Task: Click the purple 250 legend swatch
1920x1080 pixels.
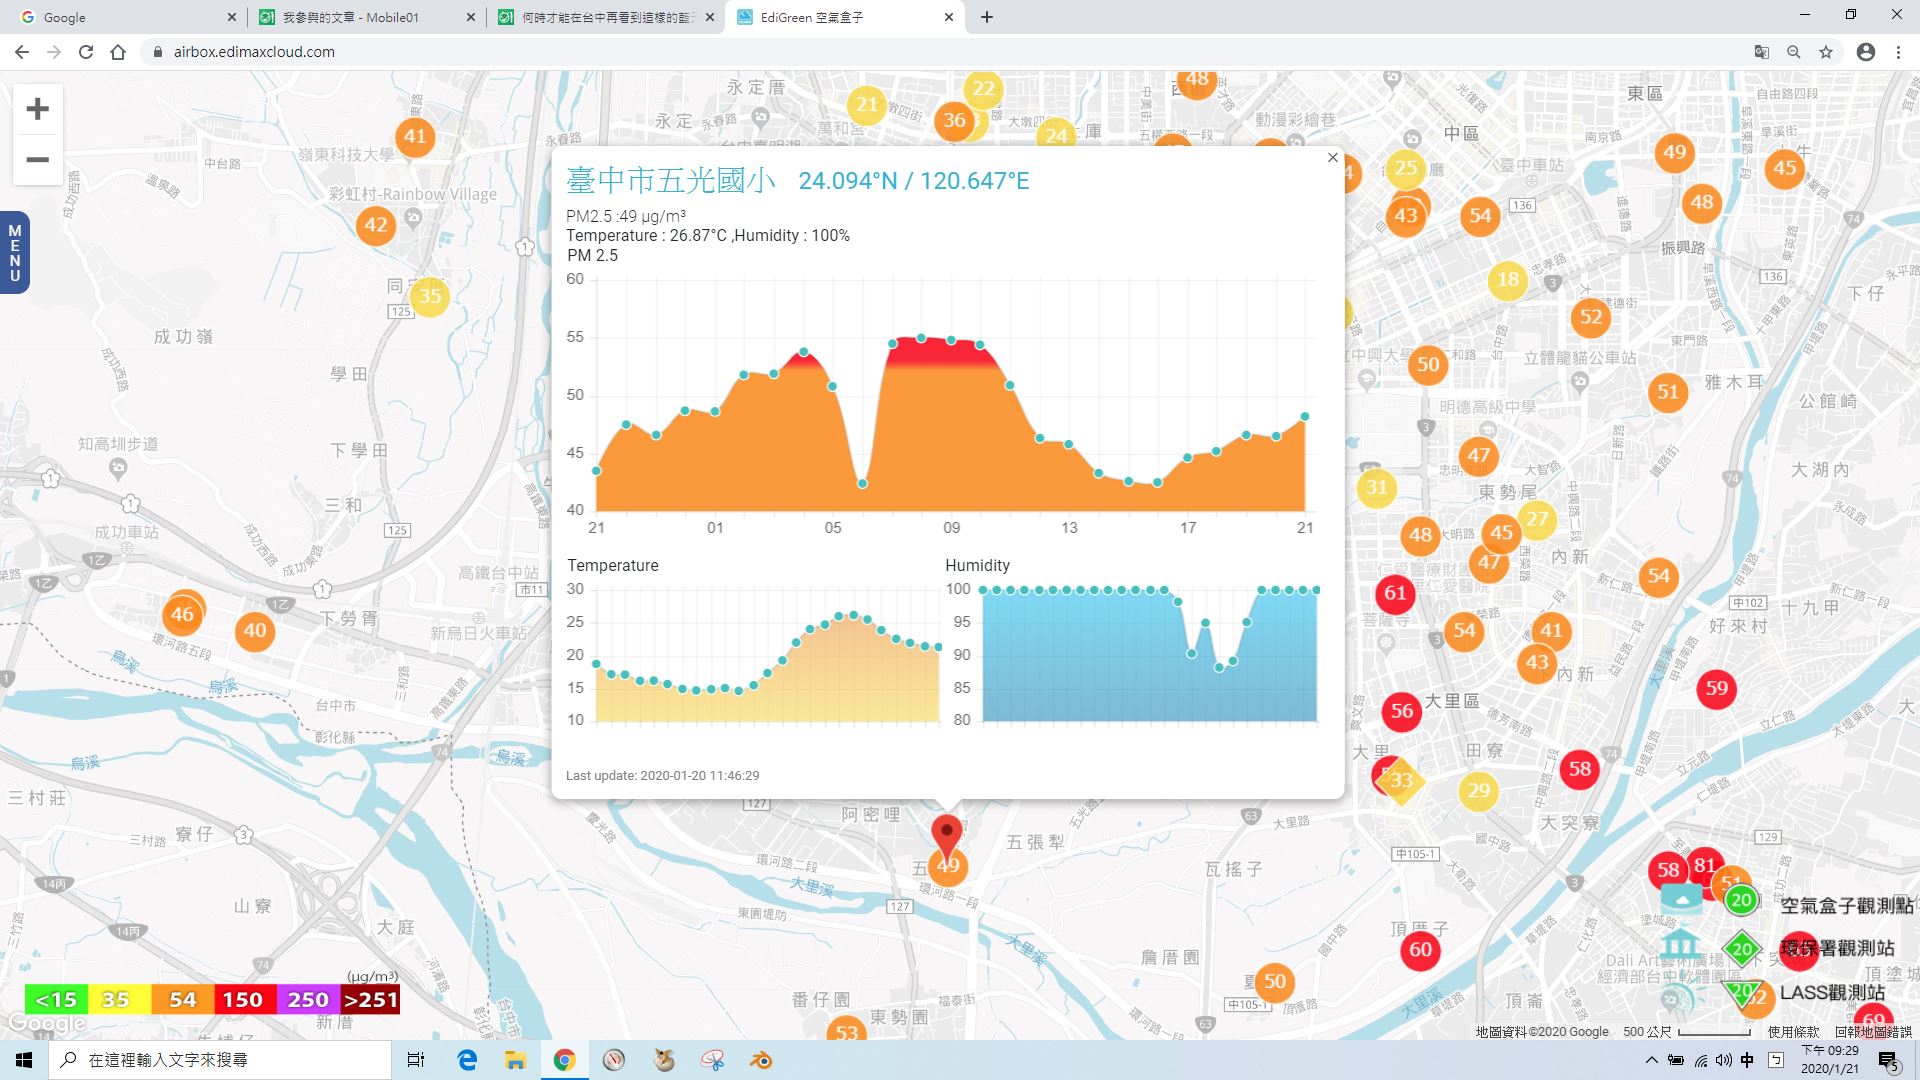Action: click(x=308, y=1000)
